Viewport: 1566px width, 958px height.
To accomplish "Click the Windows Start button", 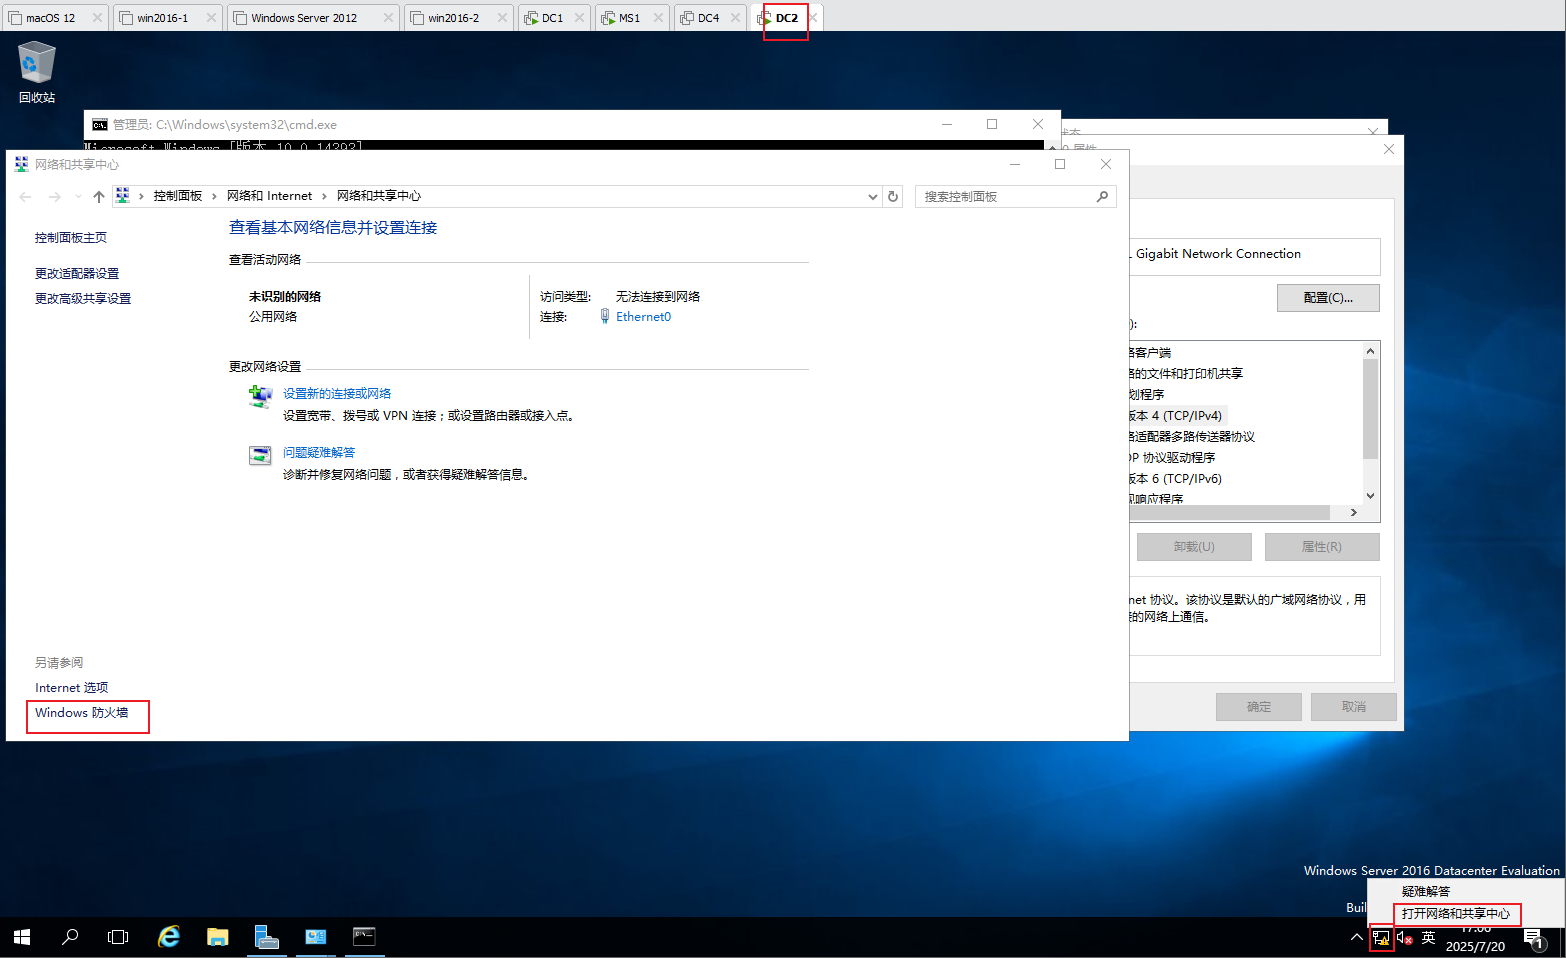I will [22, 937].
